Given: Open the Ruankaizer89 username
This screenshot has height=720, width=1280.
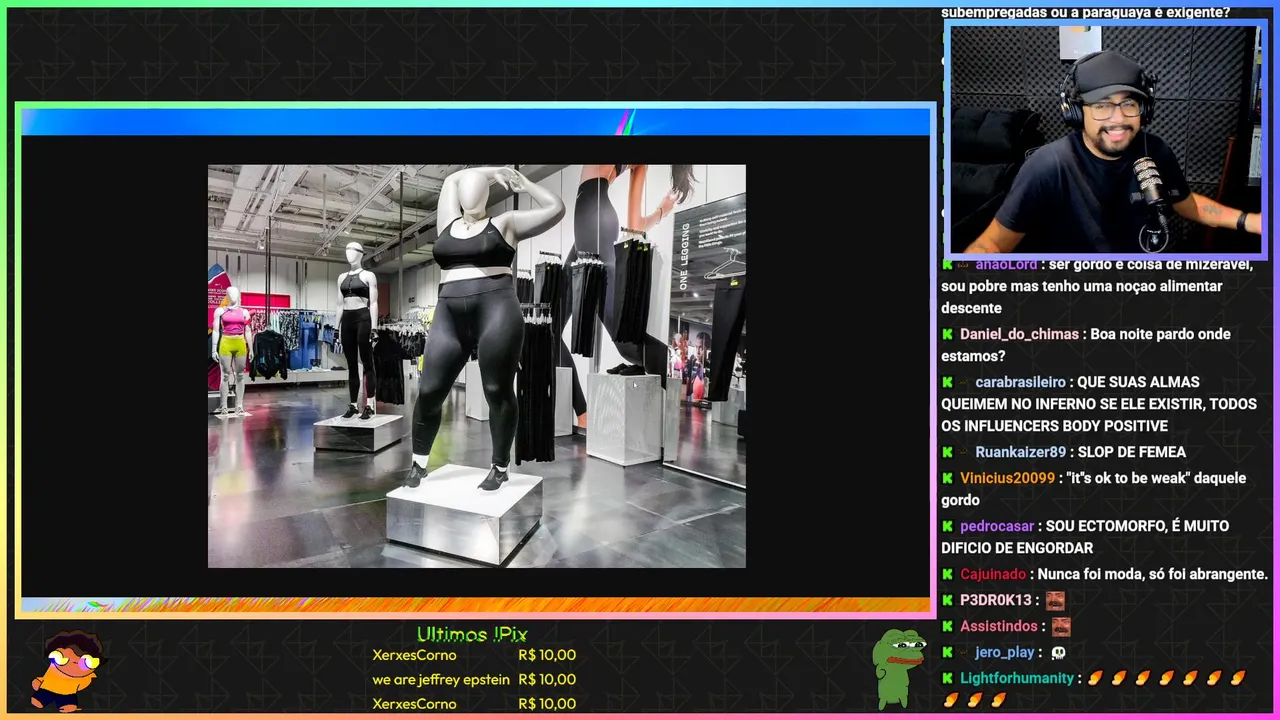Looking at the screenshot, I should (1020, 452).
